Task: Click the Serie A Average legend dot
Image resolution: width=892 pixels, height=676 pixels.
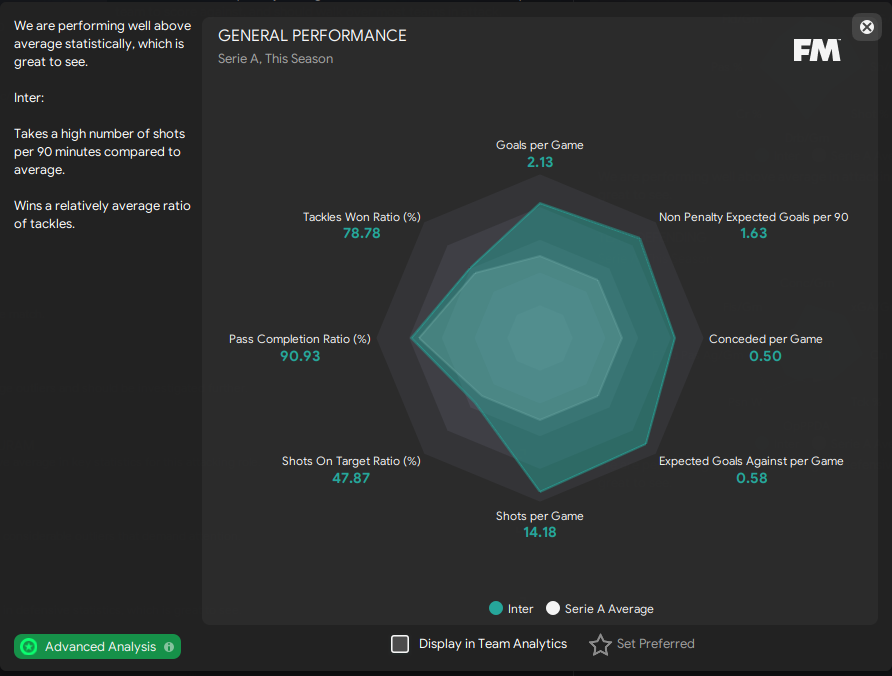Action: pos(552,608)
